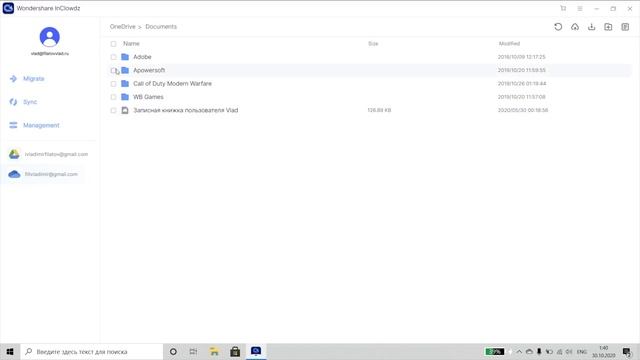This screenshot has width=640, height=360.
Task: Click the Windows taskbar search field
Action: [92, 351]
